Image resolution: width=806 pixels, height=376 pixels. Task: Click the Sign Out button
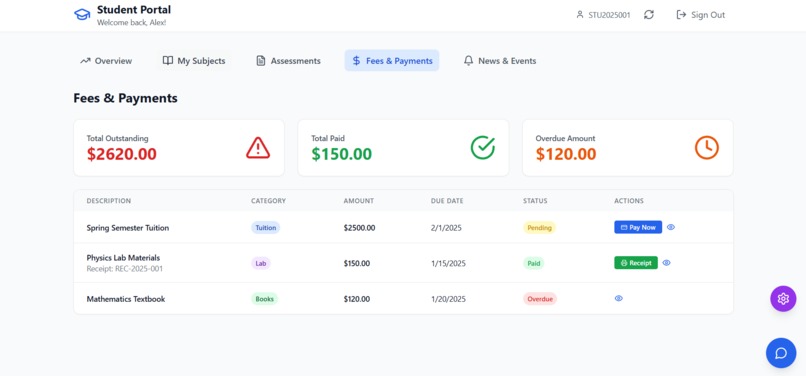tap(700, 15)
